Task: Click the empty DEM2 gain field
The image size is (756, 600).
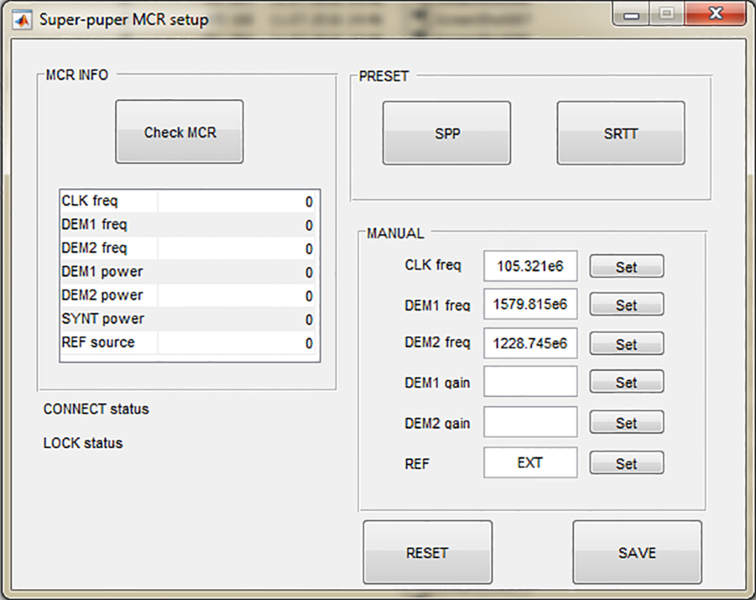Action: pos(530,422)
